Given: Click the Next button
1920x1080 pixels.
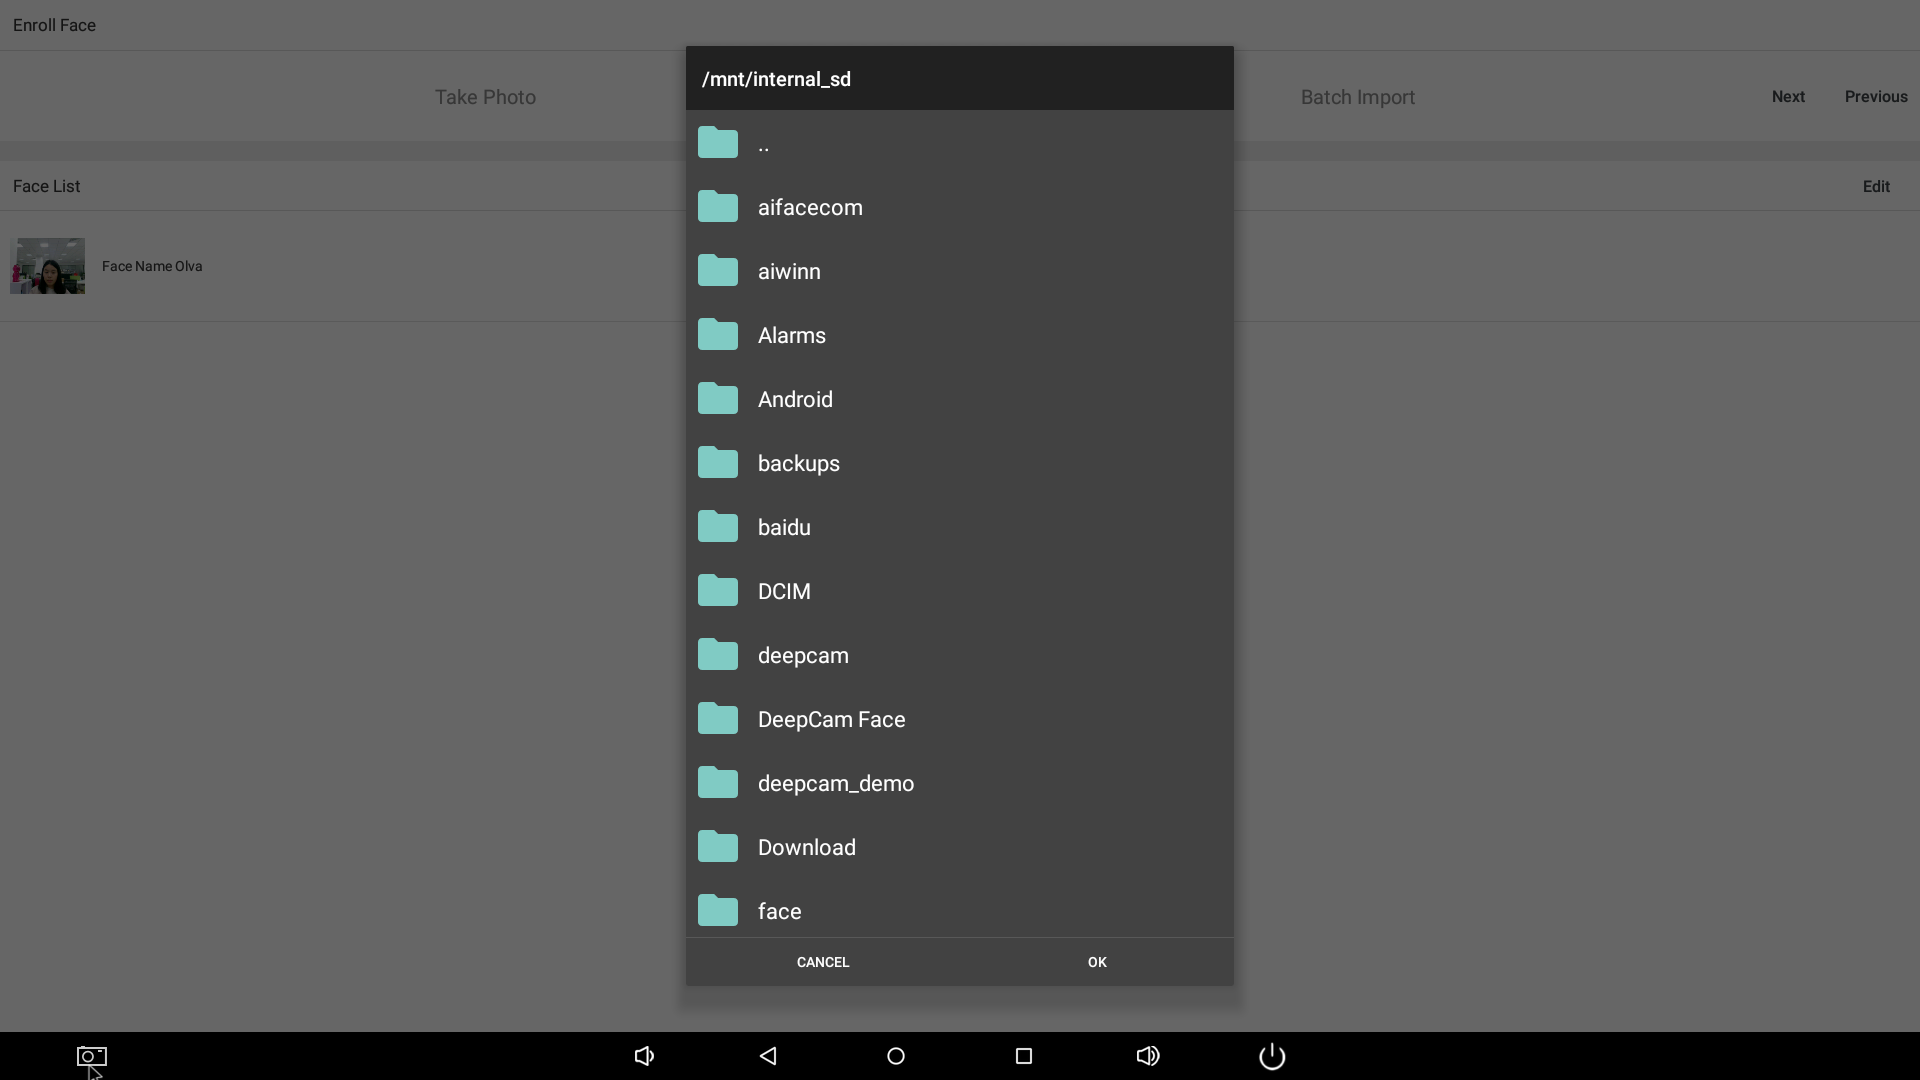Looking at the screenshot, I should pos(1788,97).
